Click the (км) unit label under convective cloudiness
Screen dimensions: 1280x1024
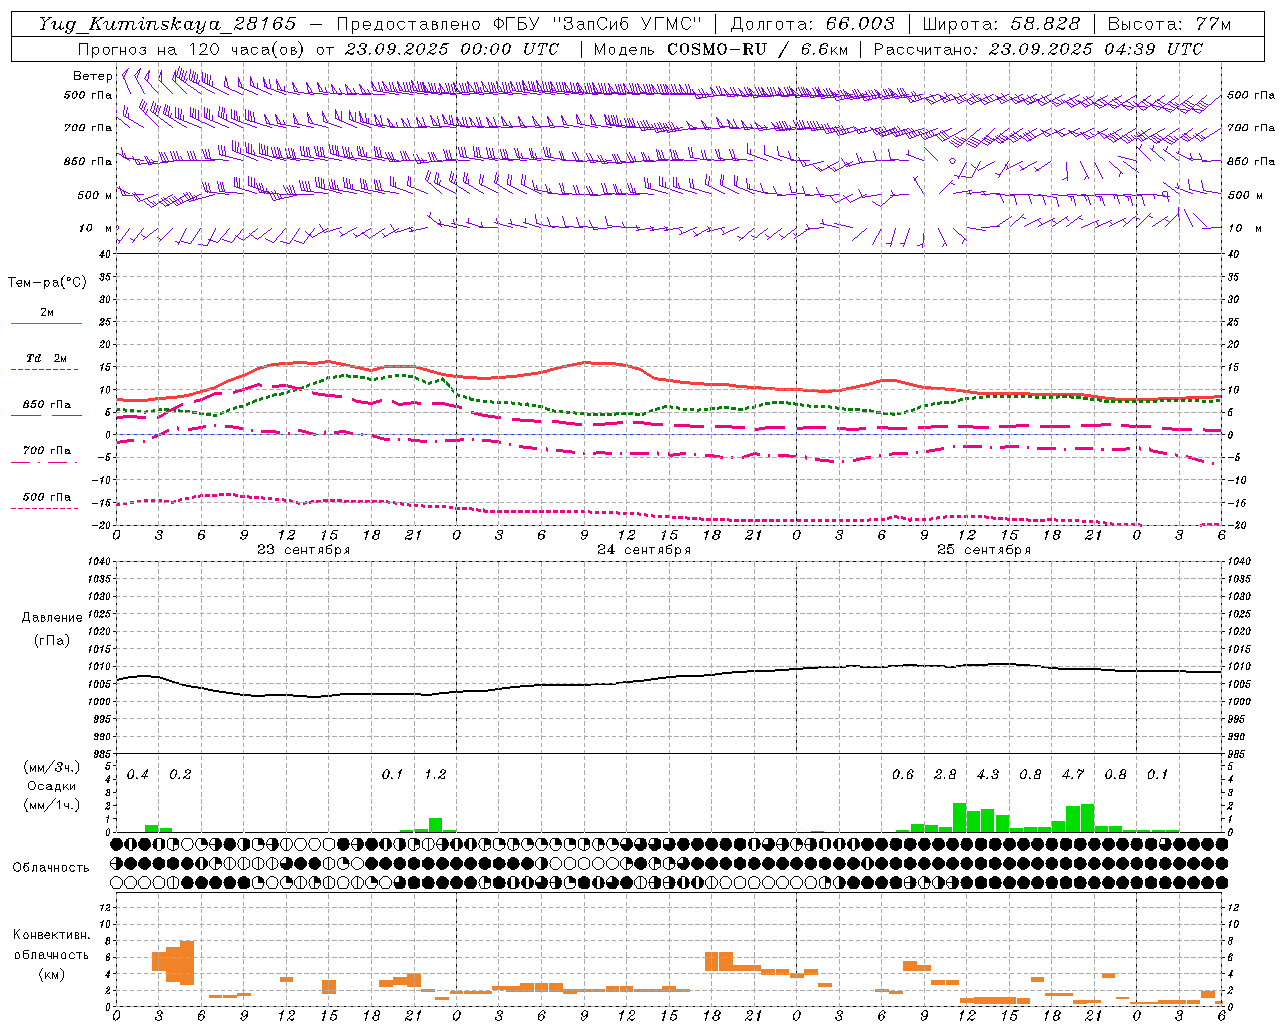[51, 974]
